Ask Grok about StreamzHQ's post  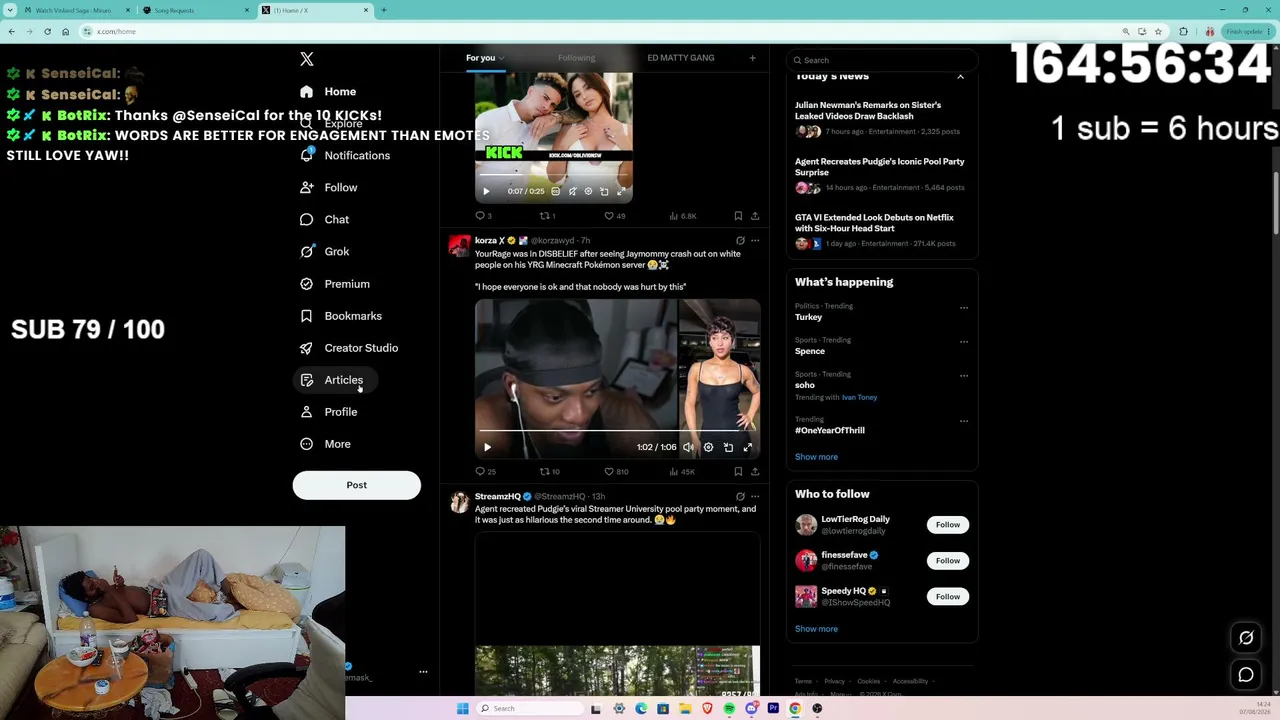click(x=740, y=497)
